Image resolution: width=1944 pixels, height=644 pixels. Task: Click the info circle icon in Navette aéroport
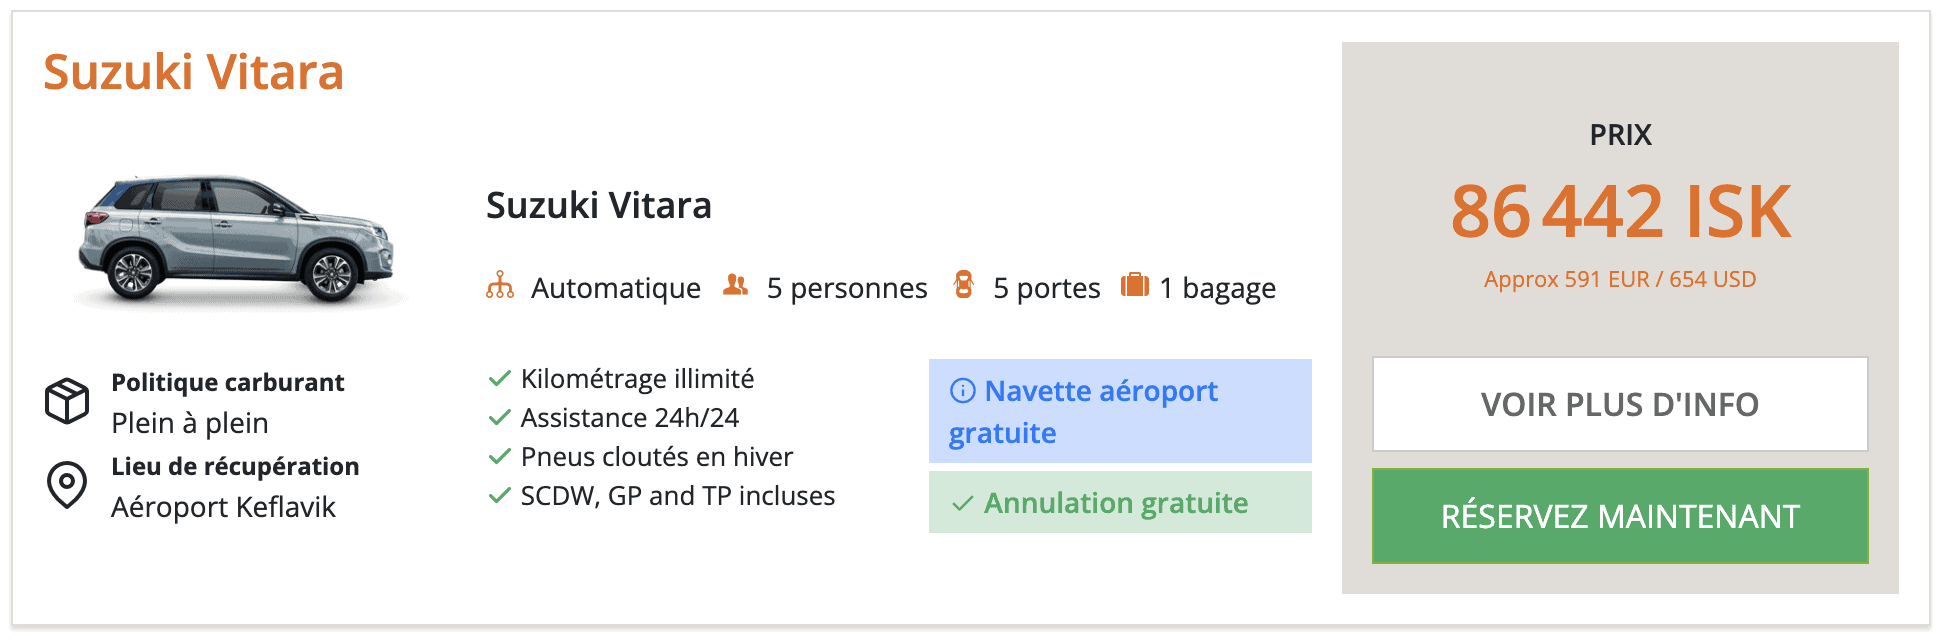[962, 391]
